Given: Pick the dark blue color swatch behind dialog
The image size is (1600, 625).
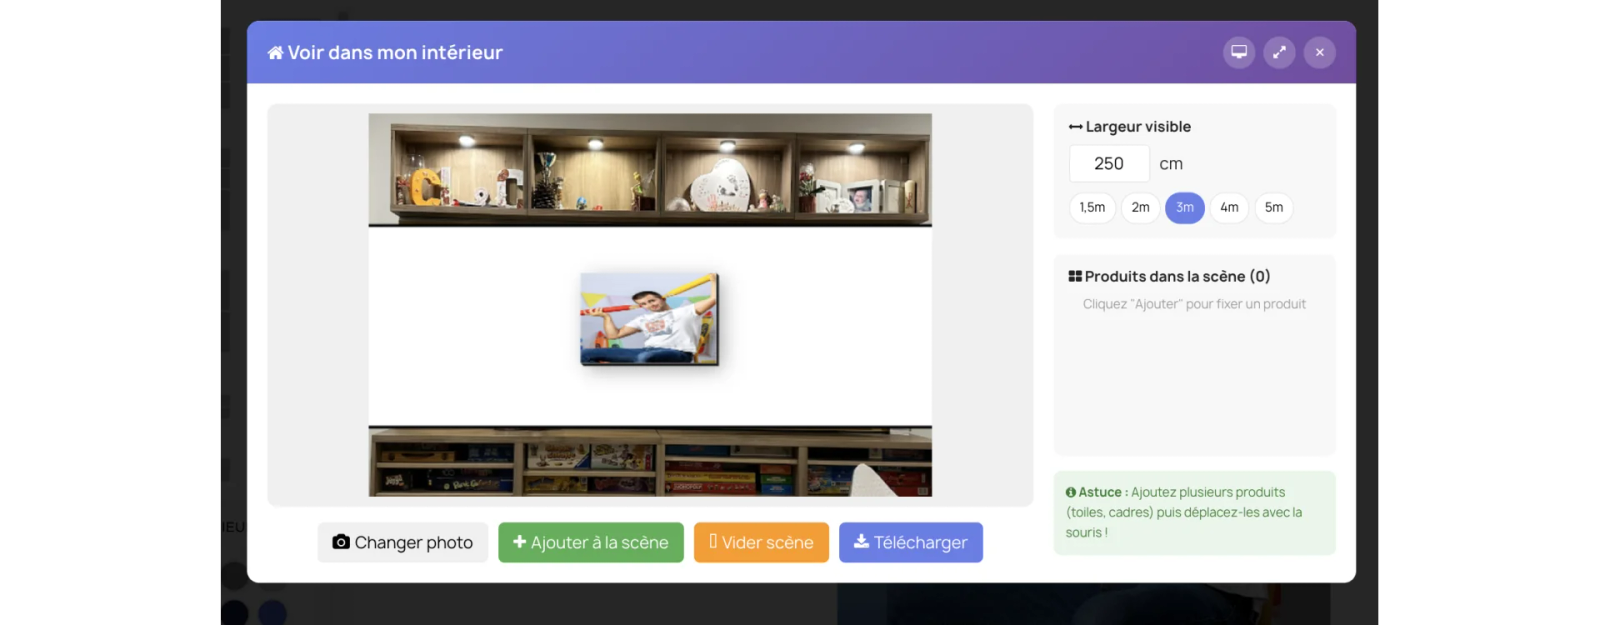Looking at the screenshot, I should tap(272, 612).
